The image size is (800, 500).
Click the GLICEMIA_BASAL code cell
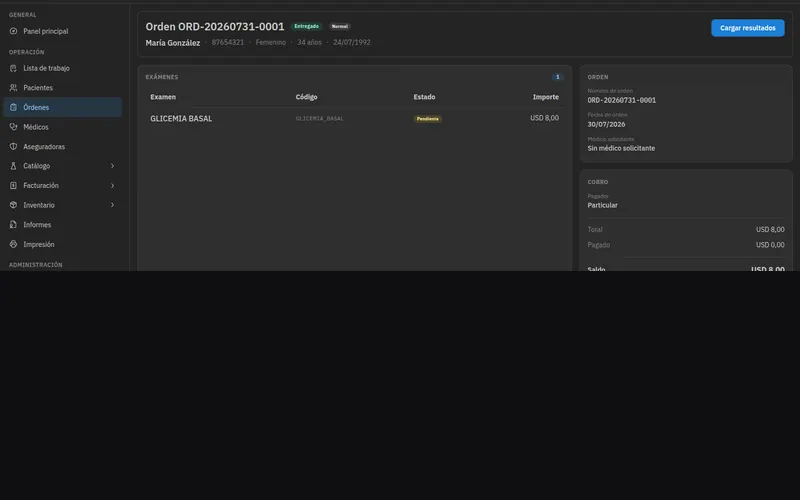point(319,118)
